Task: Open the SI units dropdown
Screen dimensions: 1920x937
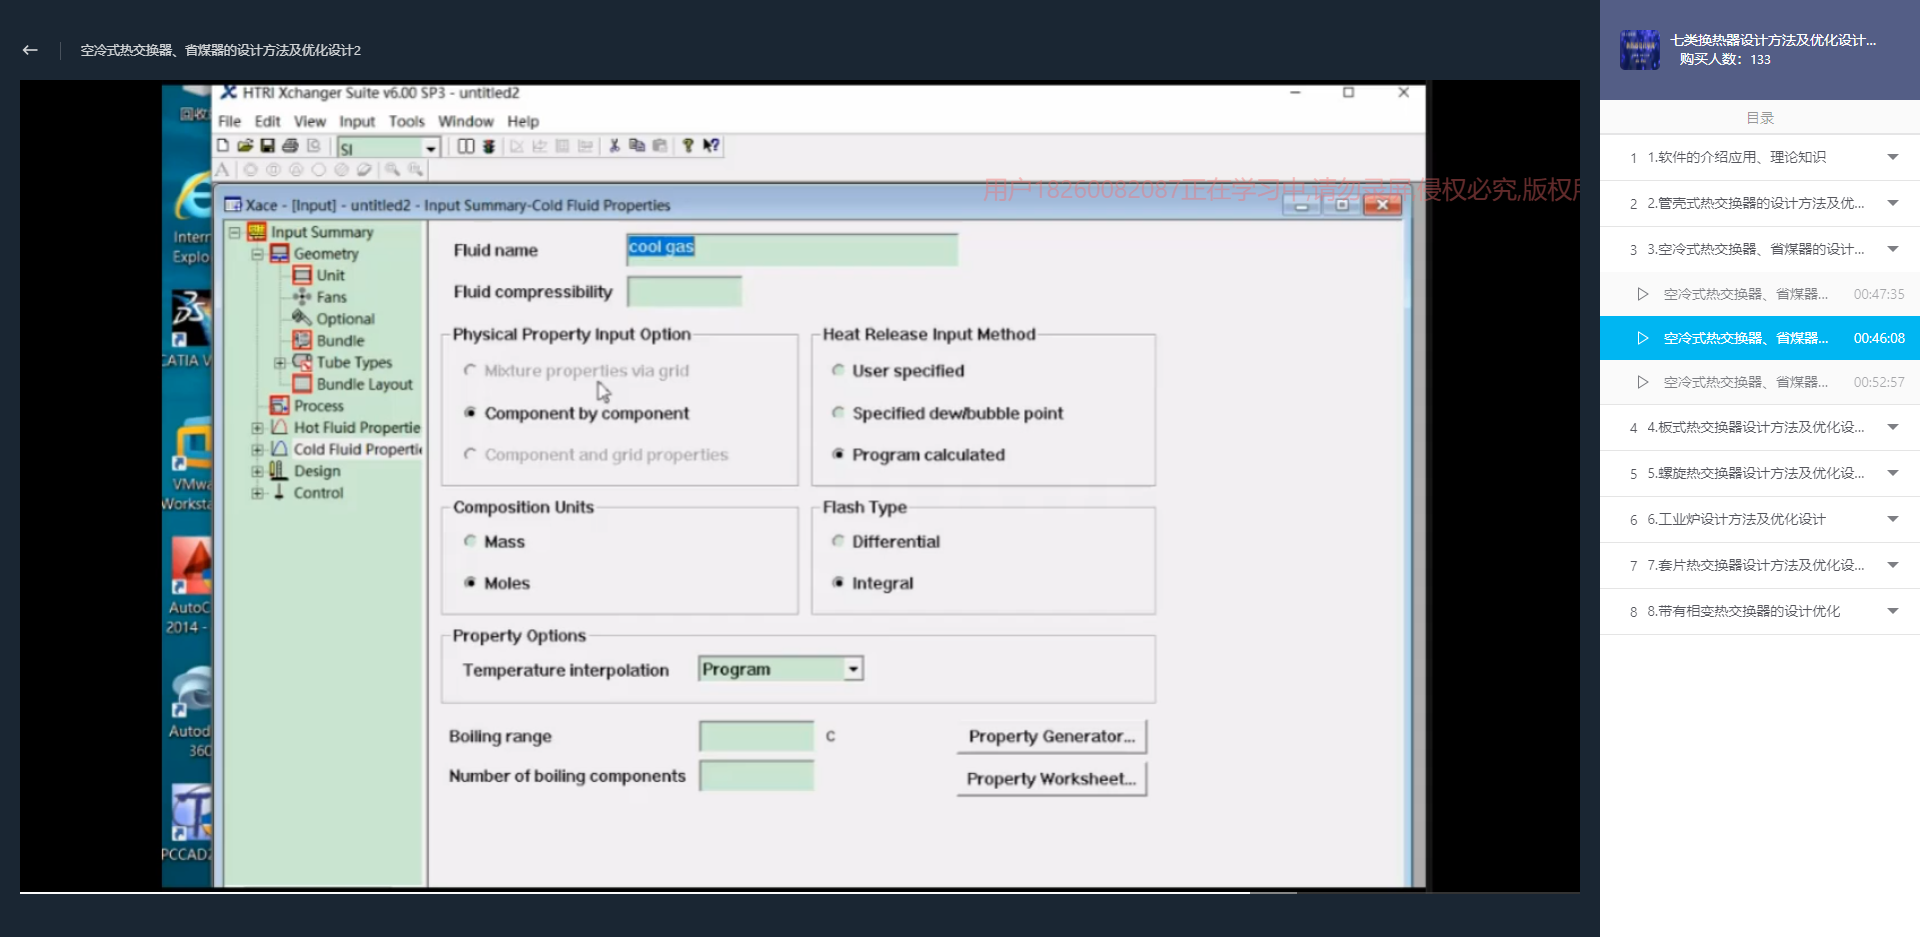Action: [x=431, y=148]
